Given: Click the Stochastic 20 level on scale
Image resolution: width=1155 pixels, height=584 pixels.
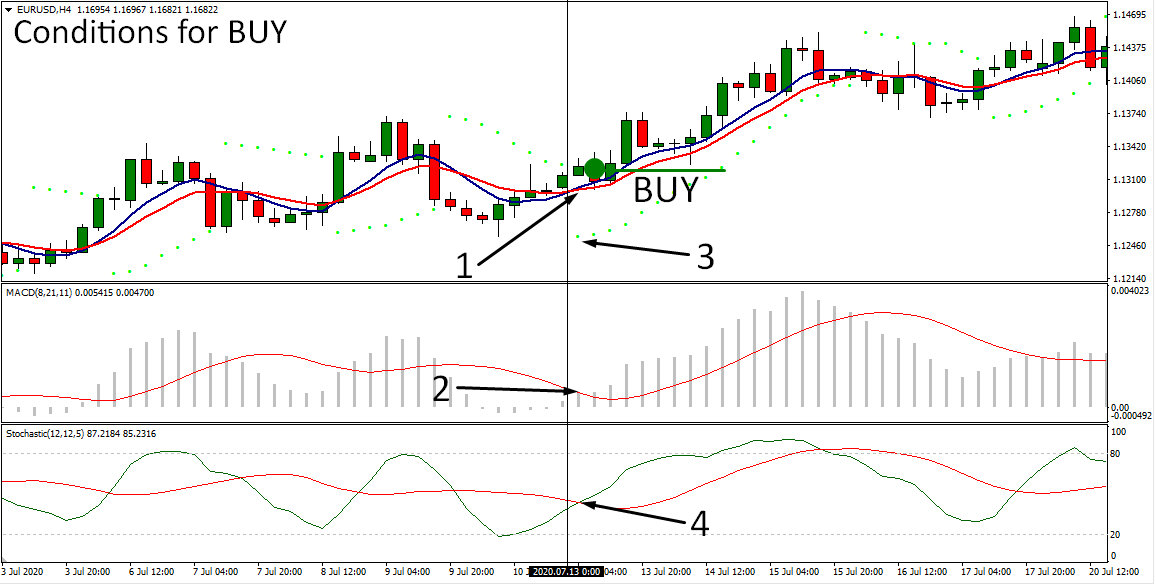Looking at the screenshot, I should point(1120,534).
